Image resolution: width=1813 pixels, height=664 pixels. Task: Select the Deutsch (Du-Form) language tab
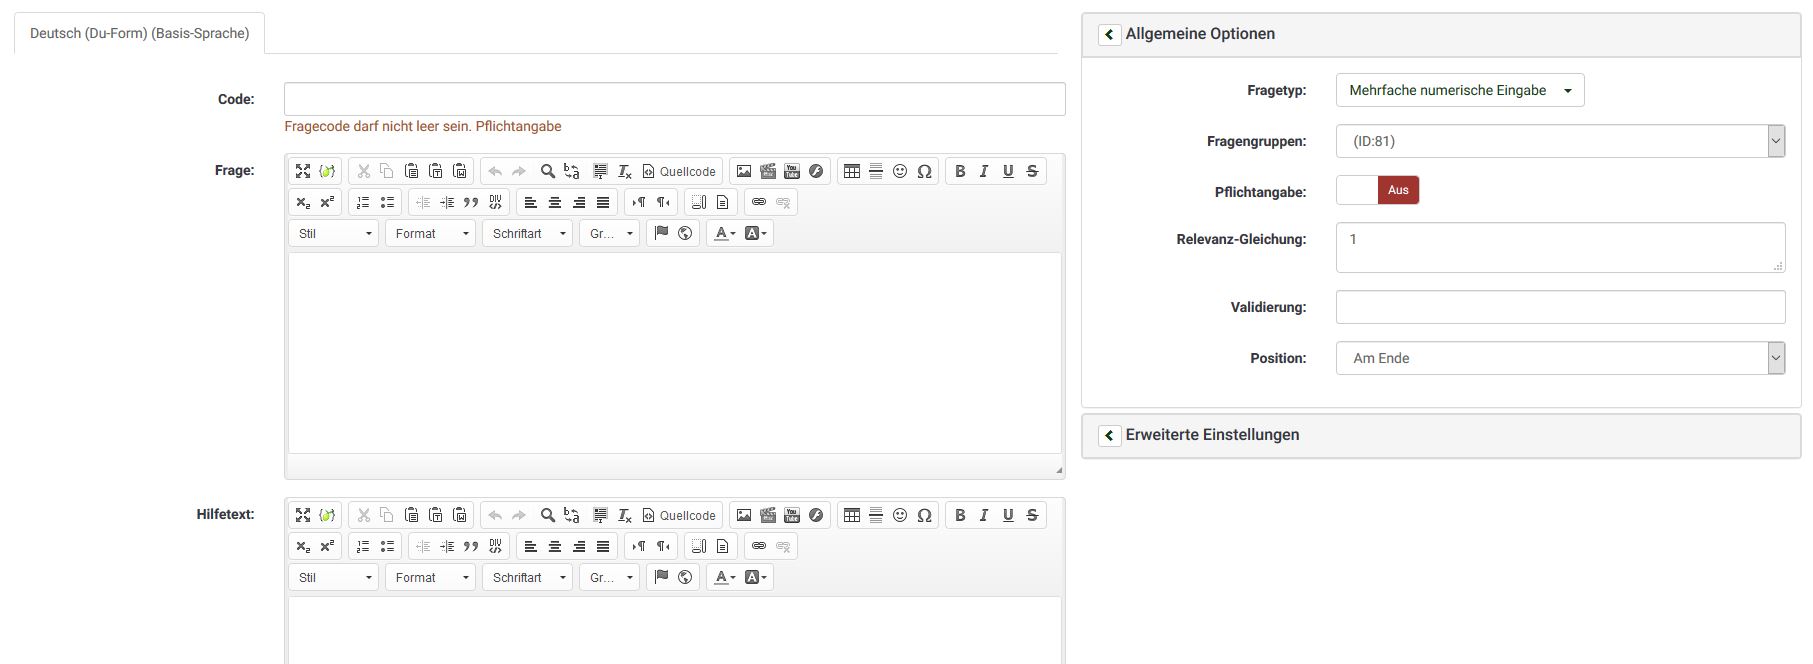[x=139, y=33]
